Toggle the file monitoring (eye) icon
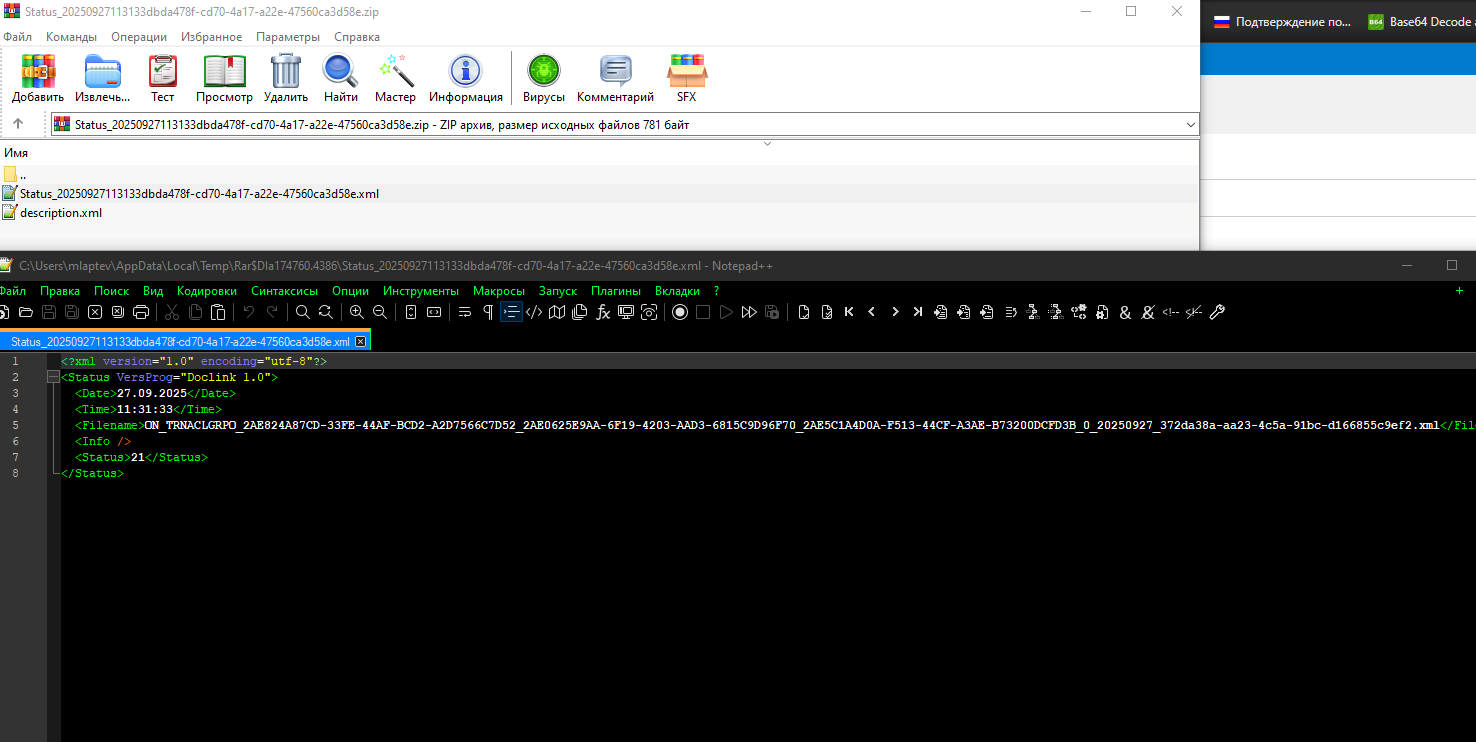Image resolution: width=1476 pixels, height=742 pixels. [x=649, y=312]
